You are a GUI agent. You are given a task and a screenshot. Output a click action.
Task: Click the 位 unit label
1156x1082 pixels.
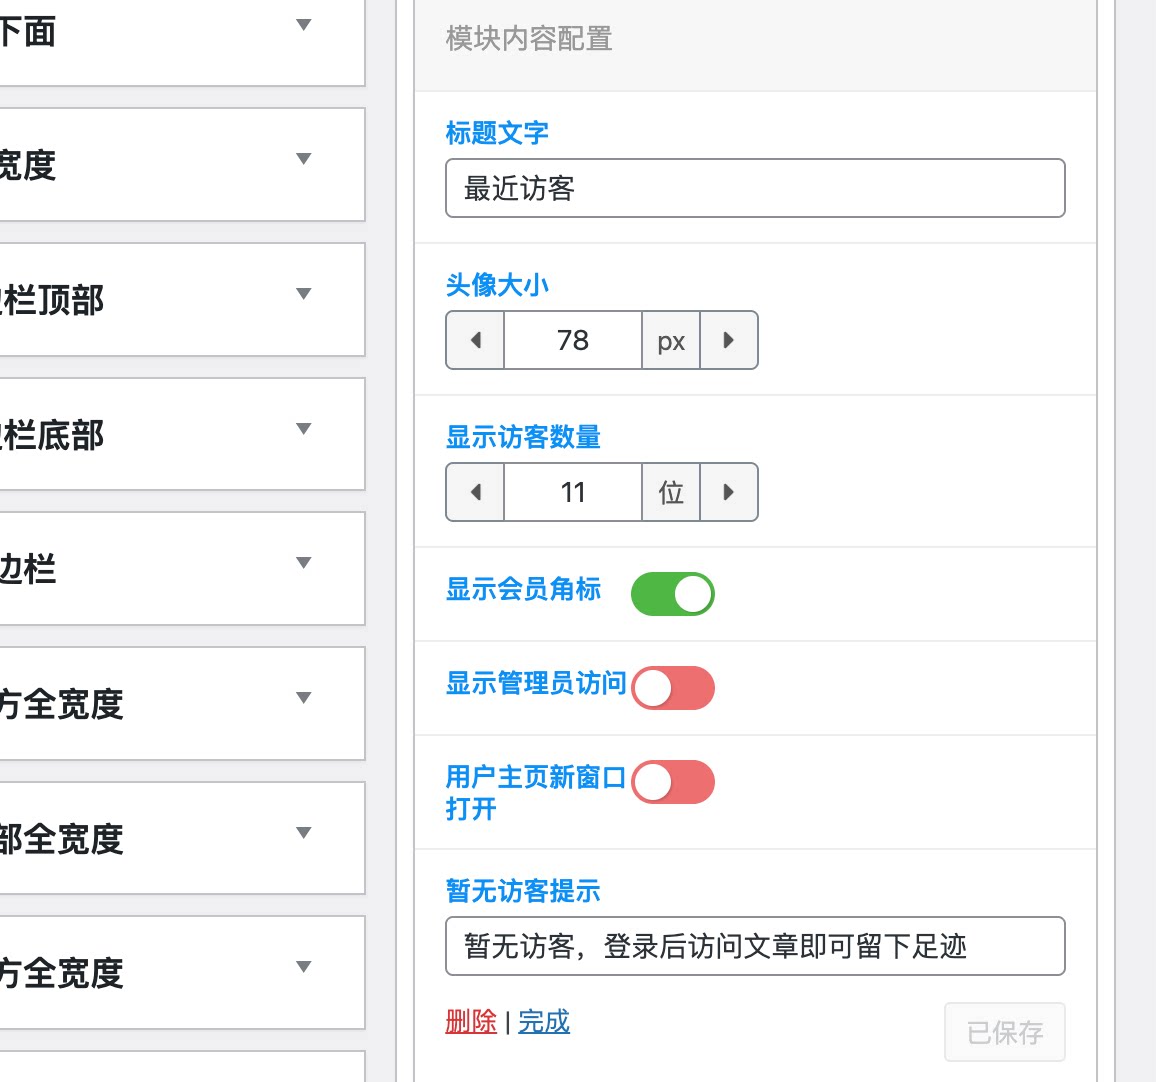671,492
